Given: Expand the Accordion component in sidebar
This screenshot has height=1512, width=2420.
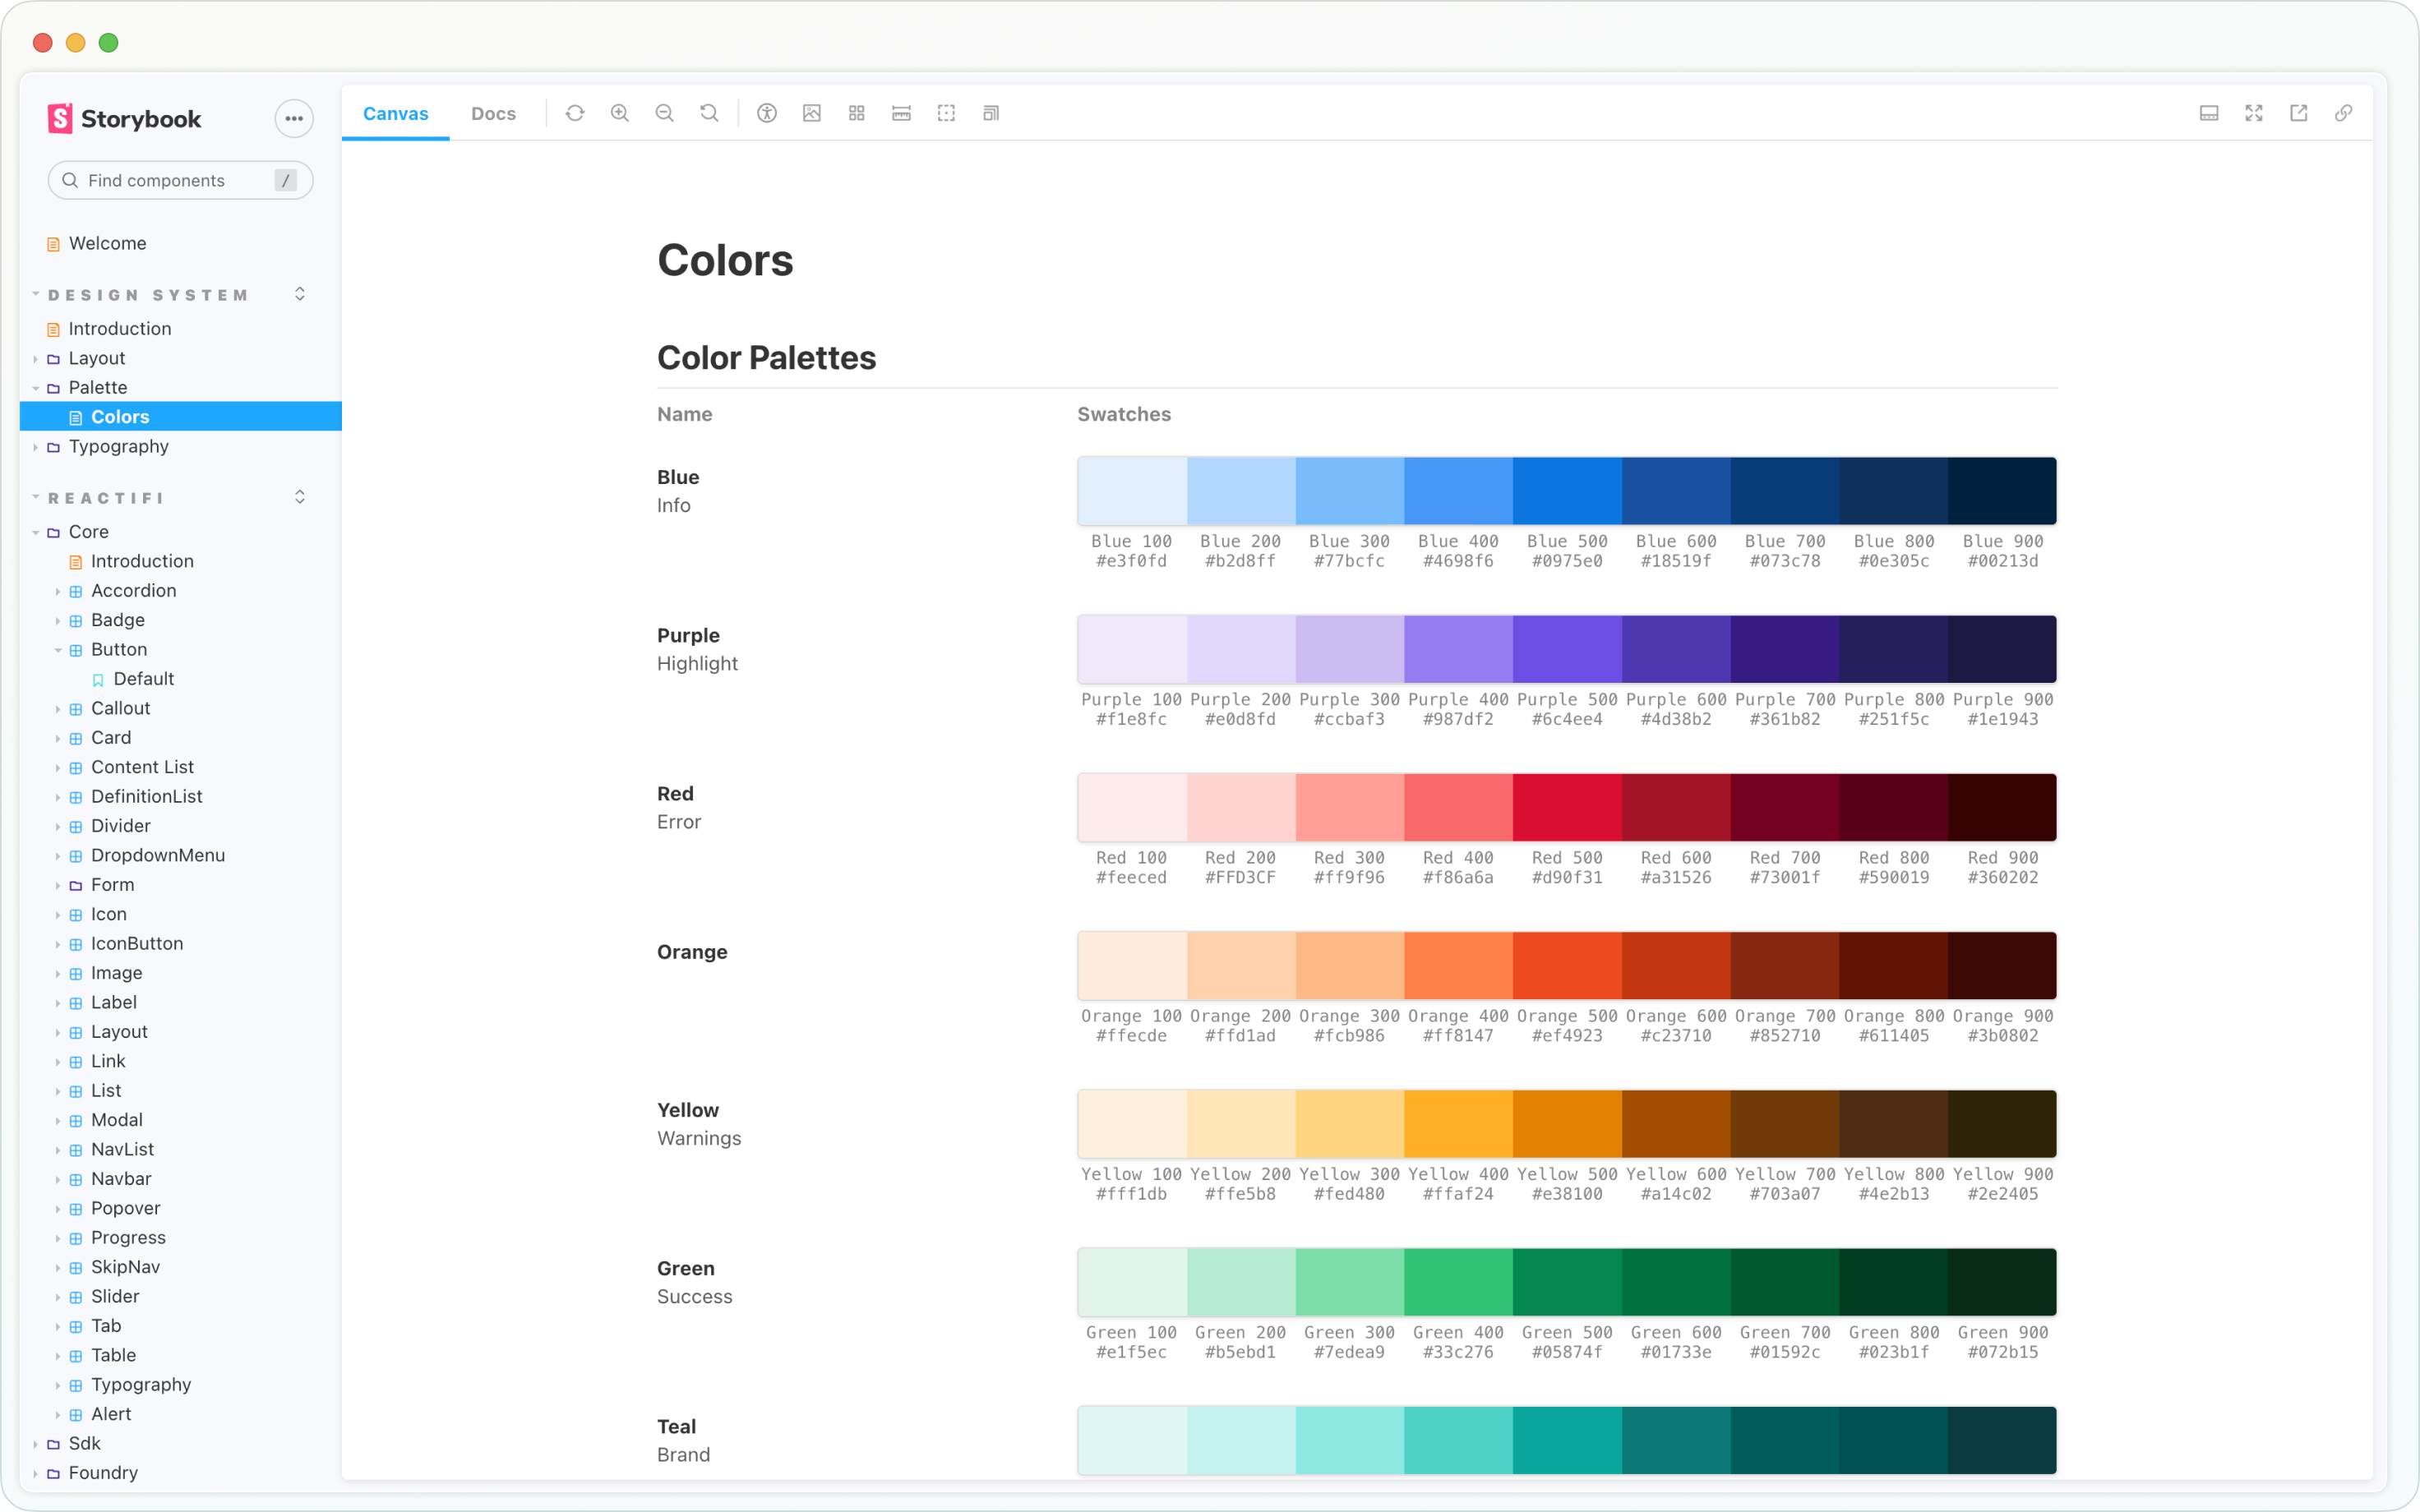Looking at the screenshot, I should [133, 590].
